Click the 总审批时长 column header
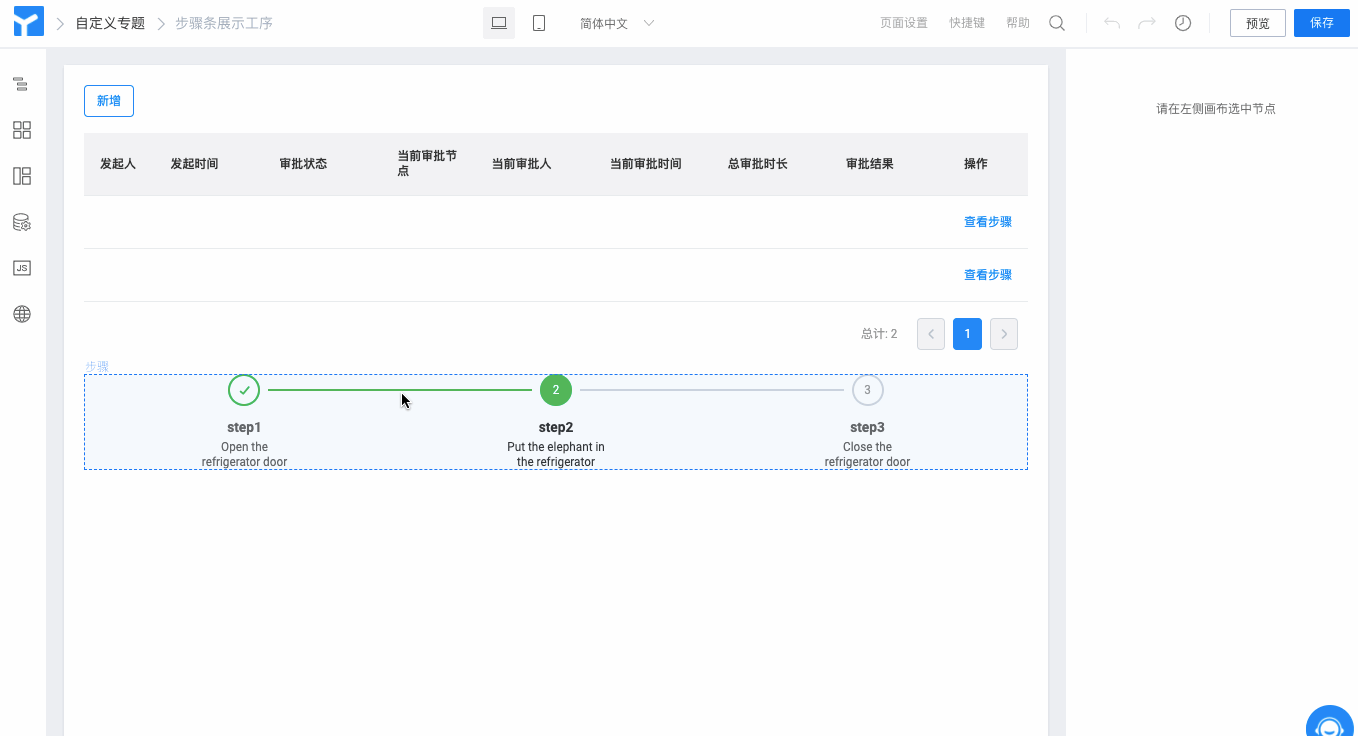Screen dimensions: 1358x736 pos(758,164)
